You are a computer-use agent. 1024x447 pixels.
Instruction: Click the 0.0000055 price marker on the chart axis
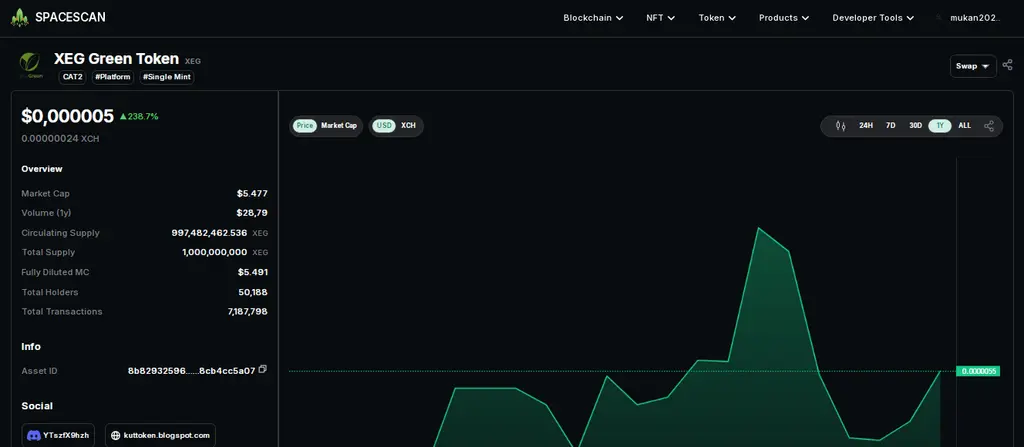coord(978,371)
